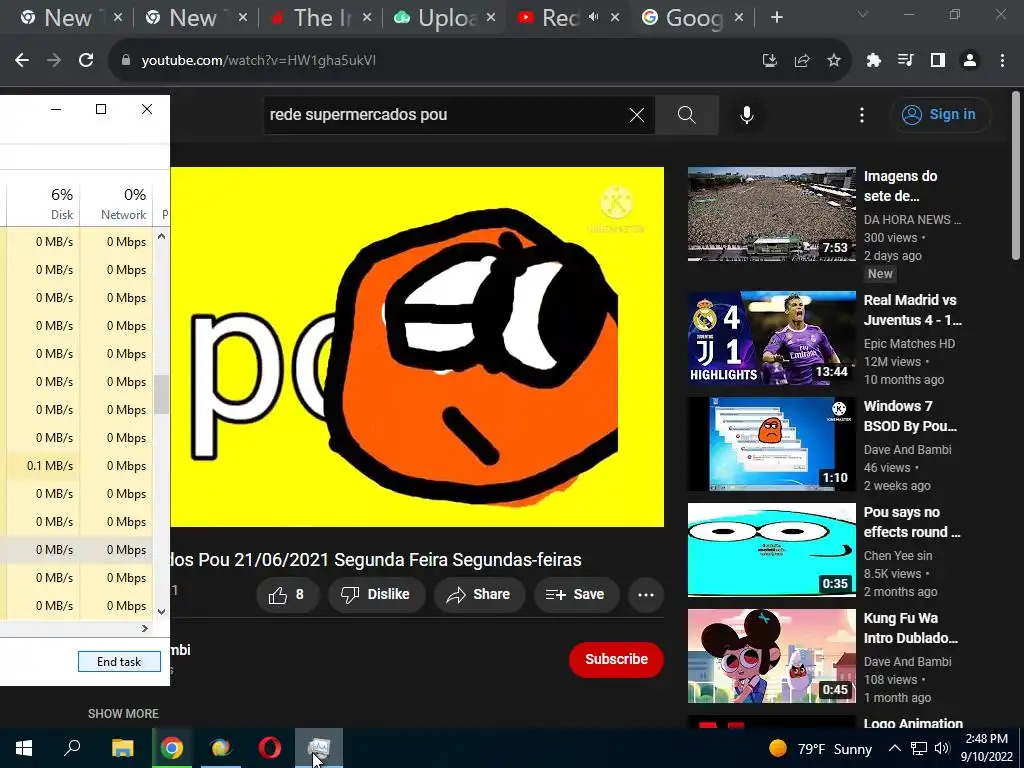Screen dimensions: 1024x768
Task: Open Windows taskbar search
Action: point(72,748)
